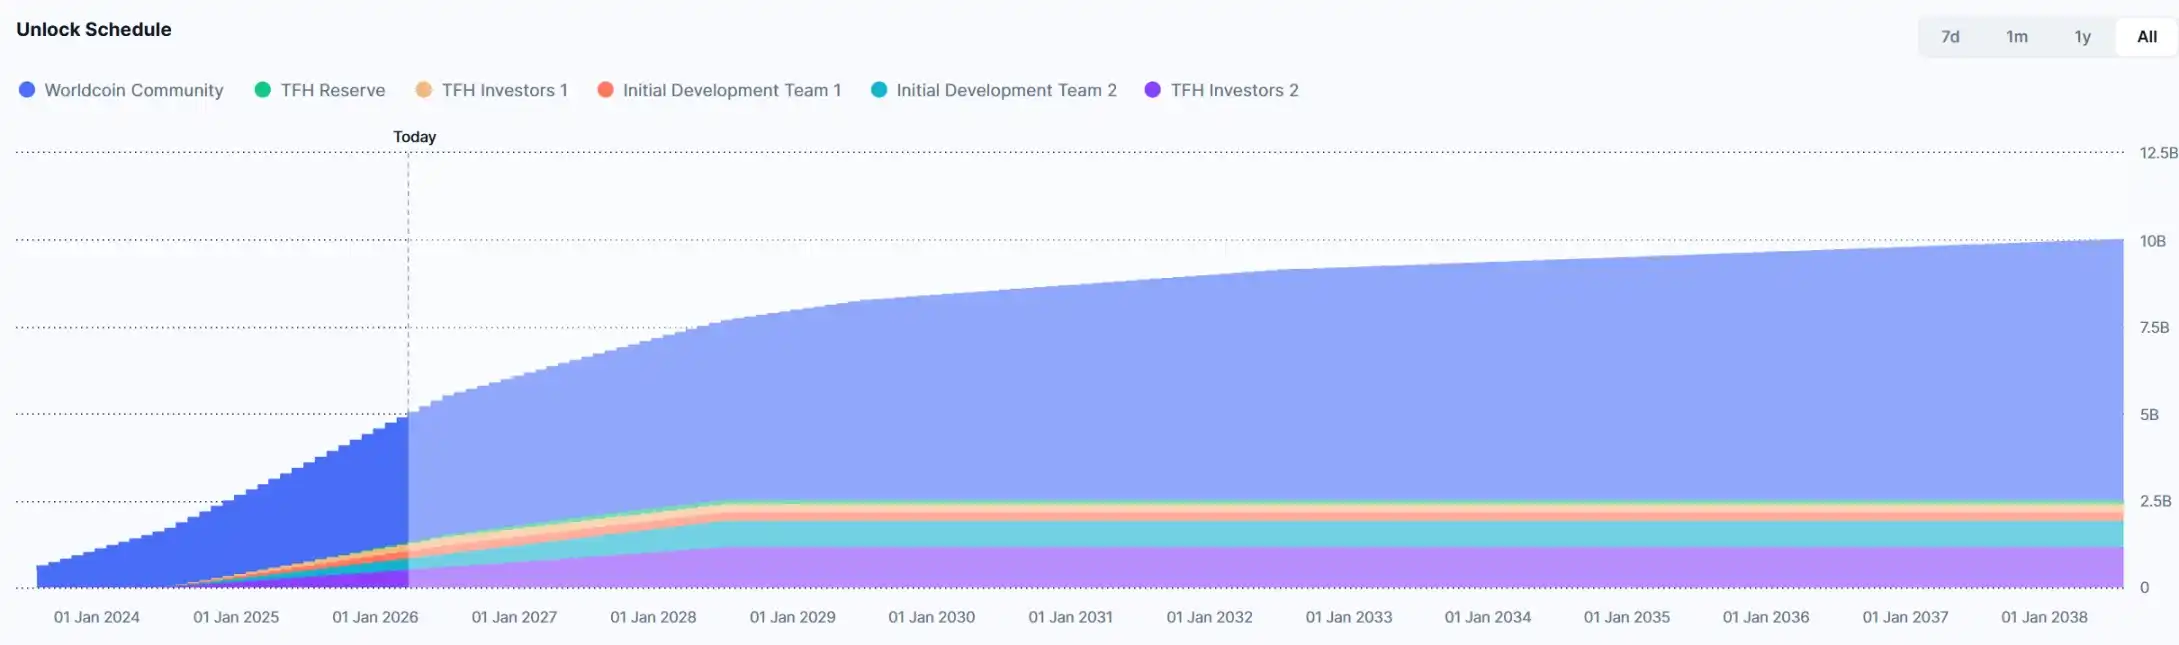
Task: Click the green TFH Reserve legend dot
Action: click(x=263, y=90)
